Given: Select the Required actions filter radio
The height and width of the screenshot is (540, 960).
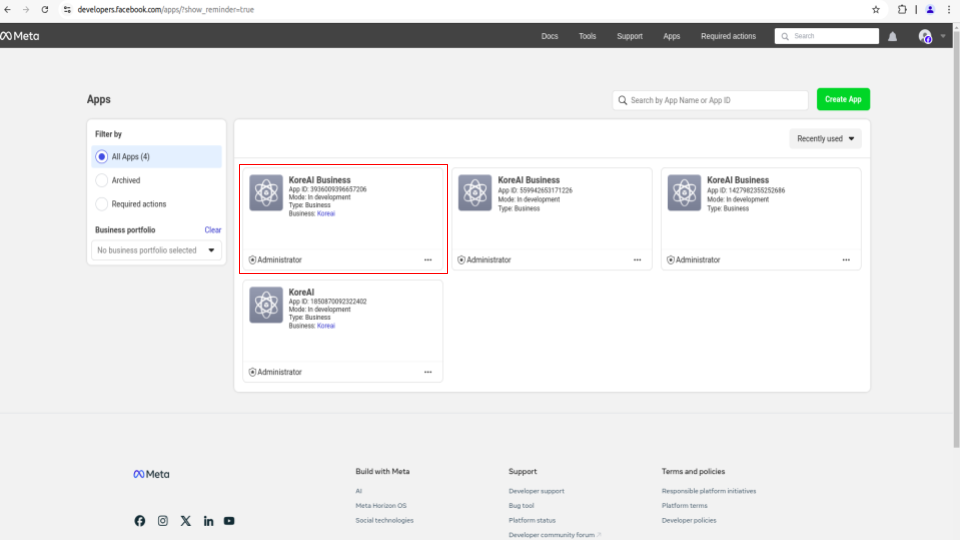Looking at the screenshot, I should coord(102,204).
